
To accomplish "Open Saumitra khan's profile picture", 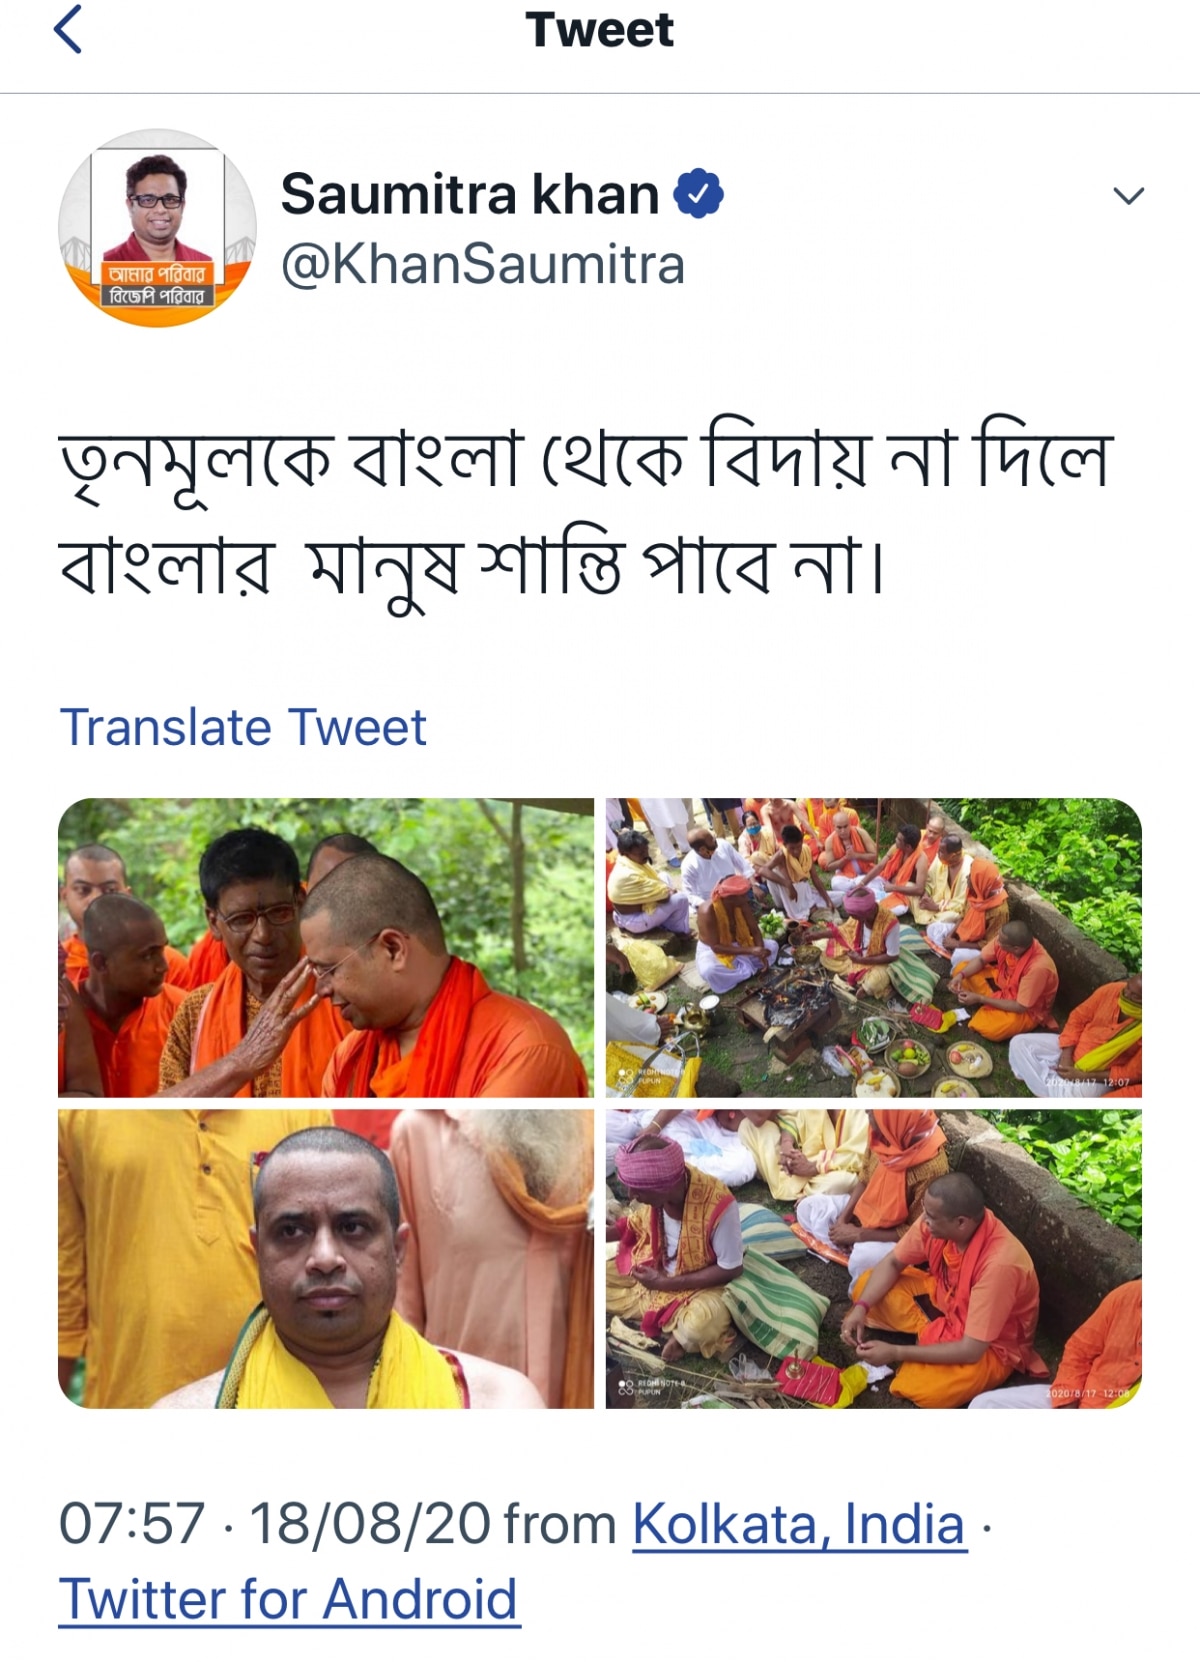I will tap(157, 228).
